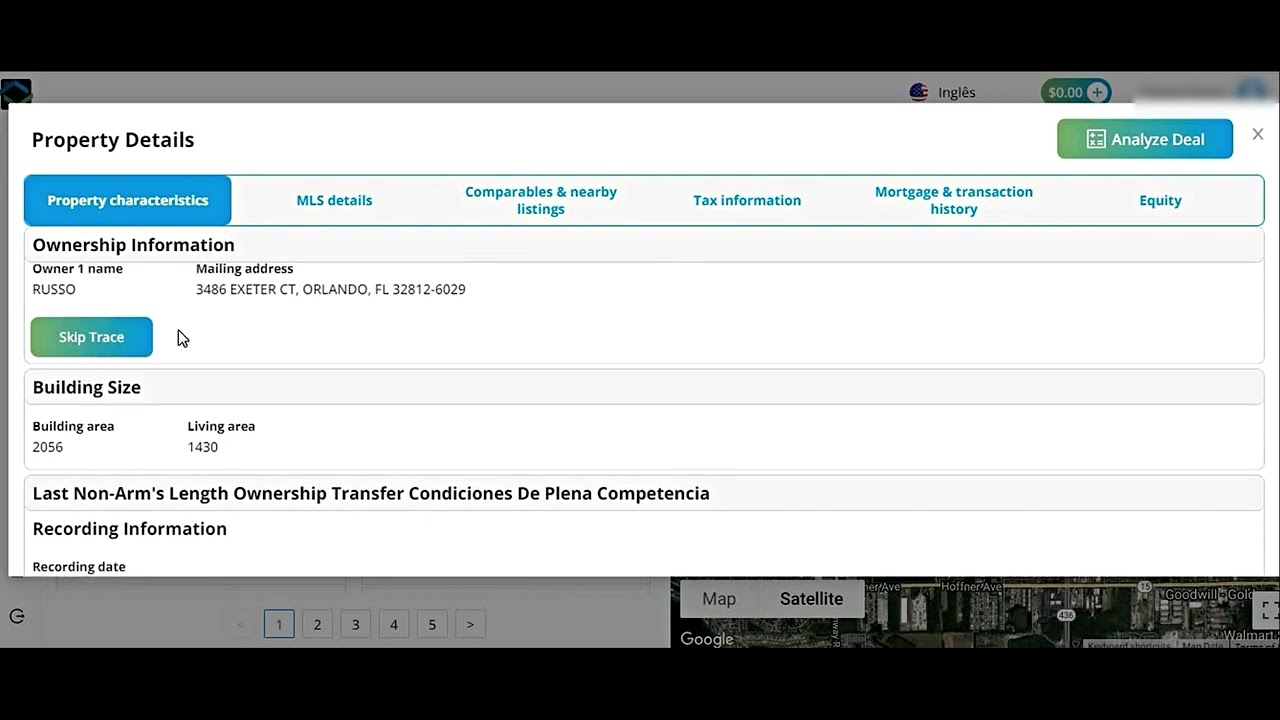This screenshot has width=1280, height=720.
Task: Go to results page 2
Action: pos(317,624)
